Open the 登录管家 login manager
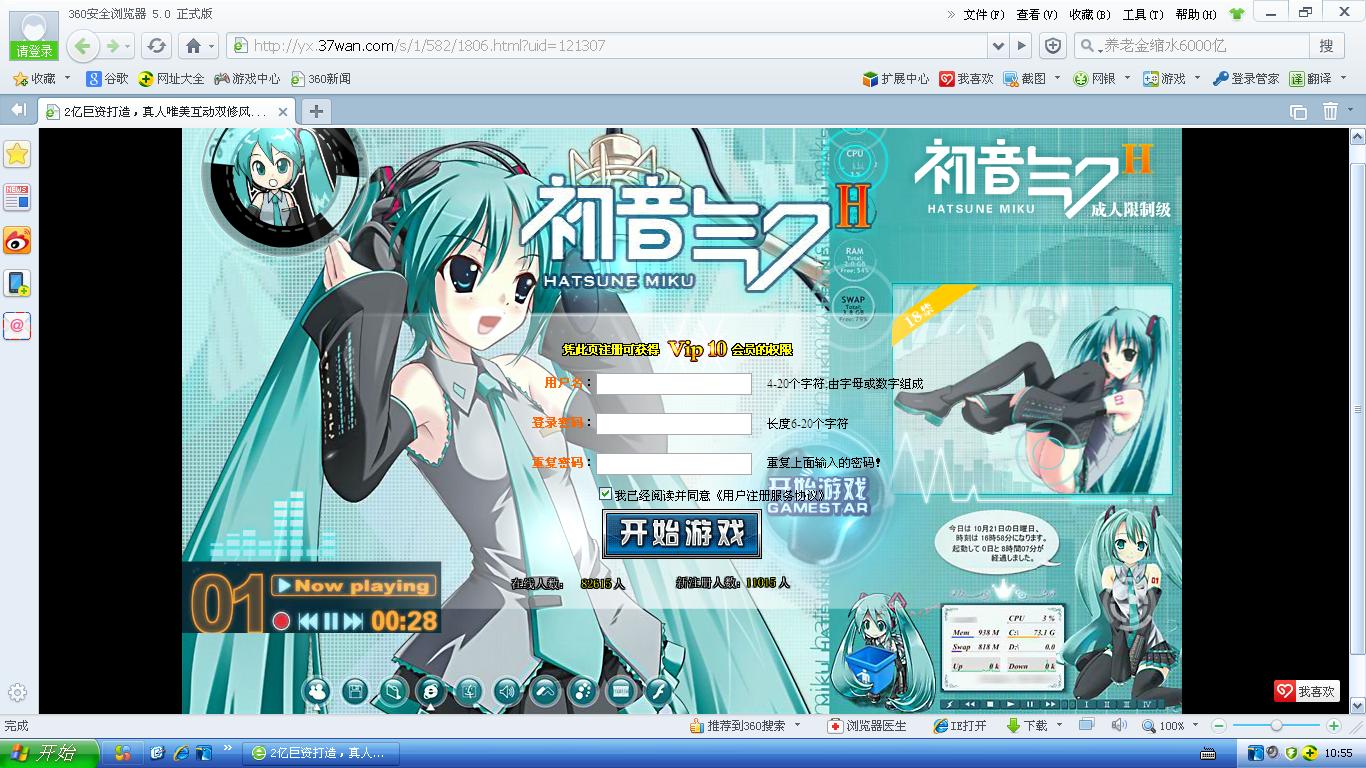The width and height of the screenshot is (1366, 768). pyautogui.click(x=1246, y=78)
